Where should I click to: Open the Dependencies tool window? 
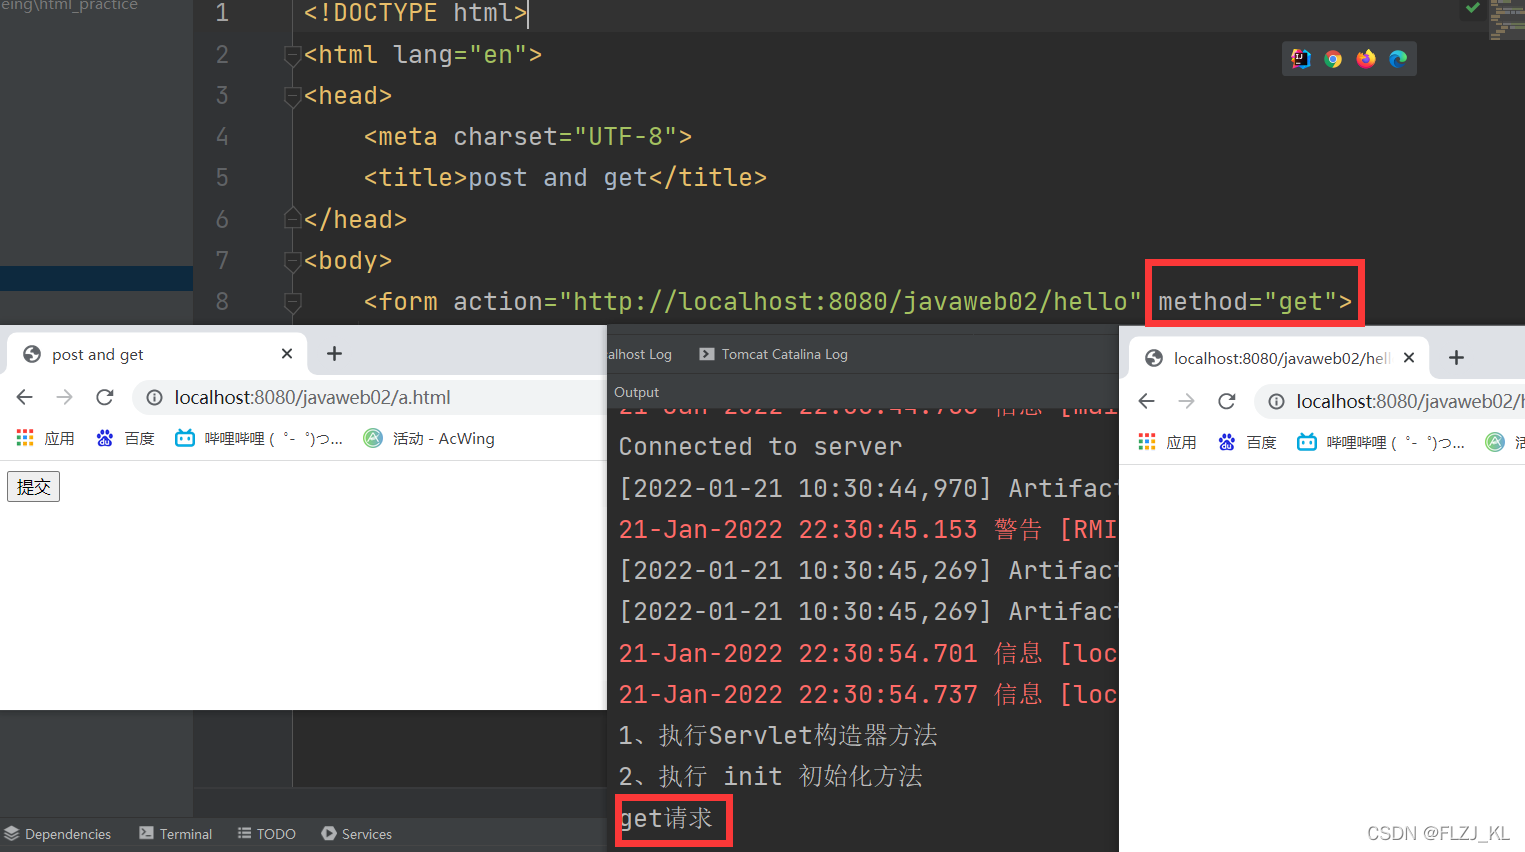point(58,834)
